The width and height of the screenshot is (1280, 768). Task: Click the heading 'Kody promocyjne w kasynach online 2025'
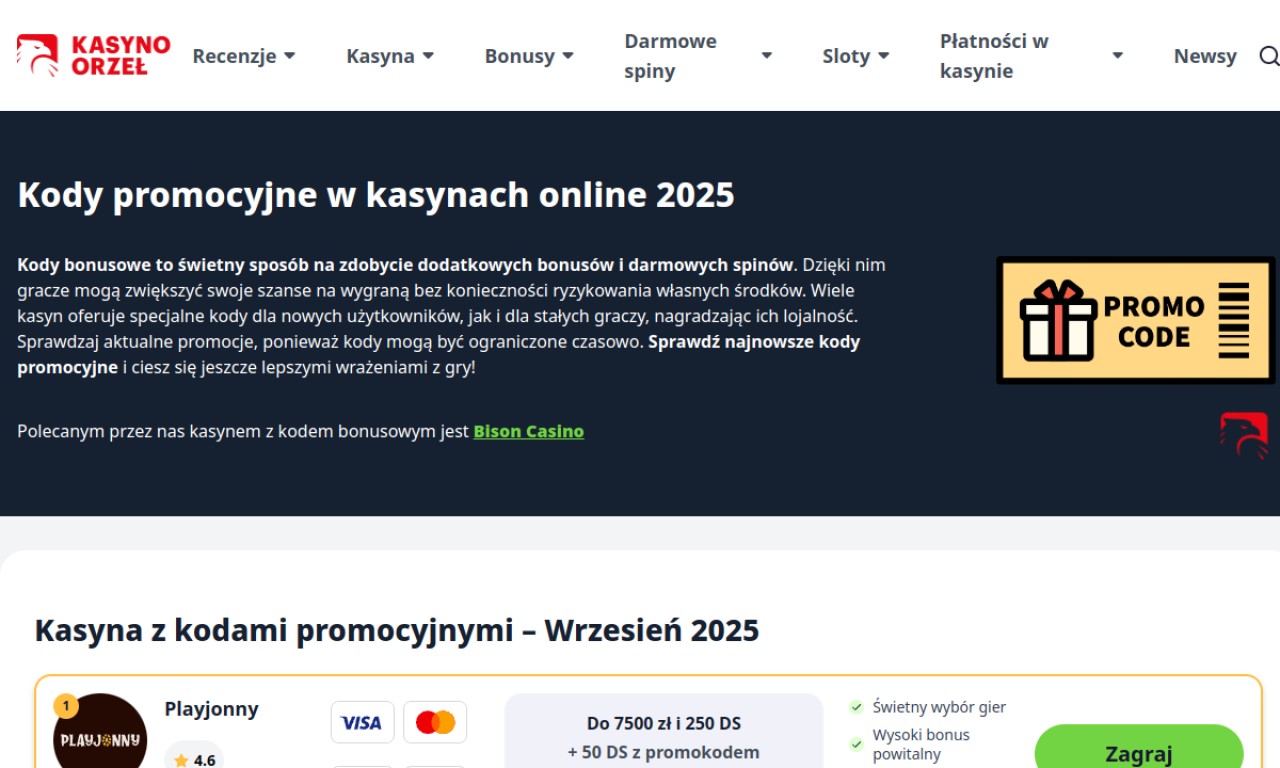pos(376,194)
